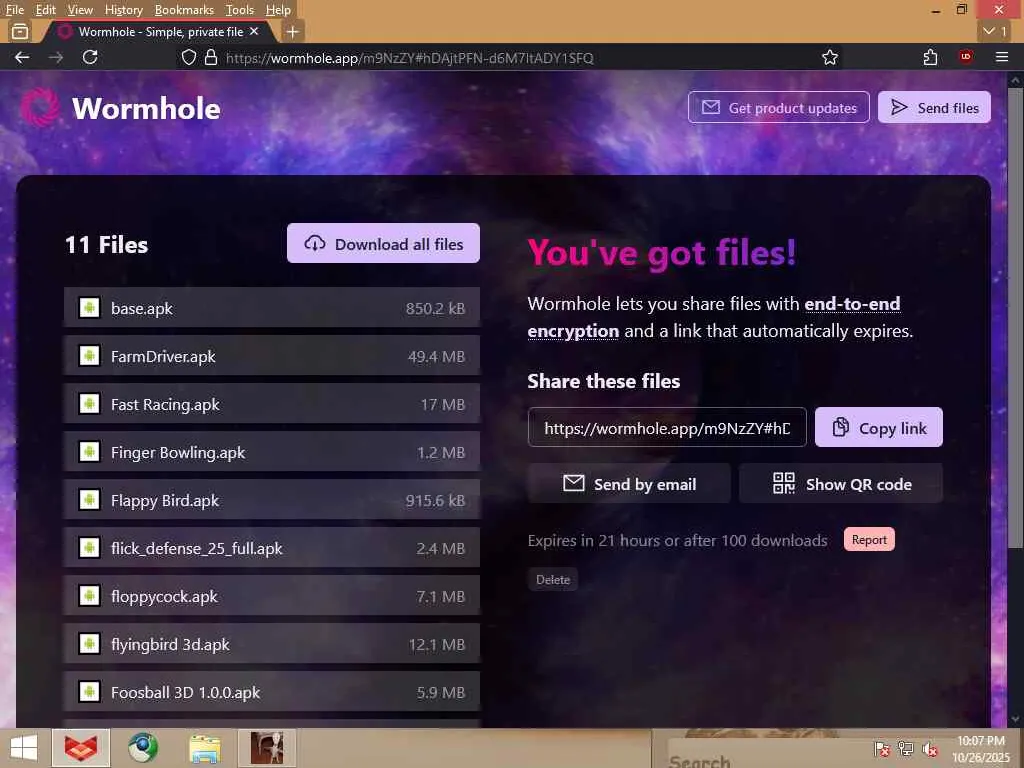Open a new browser tab

point(293,31)
